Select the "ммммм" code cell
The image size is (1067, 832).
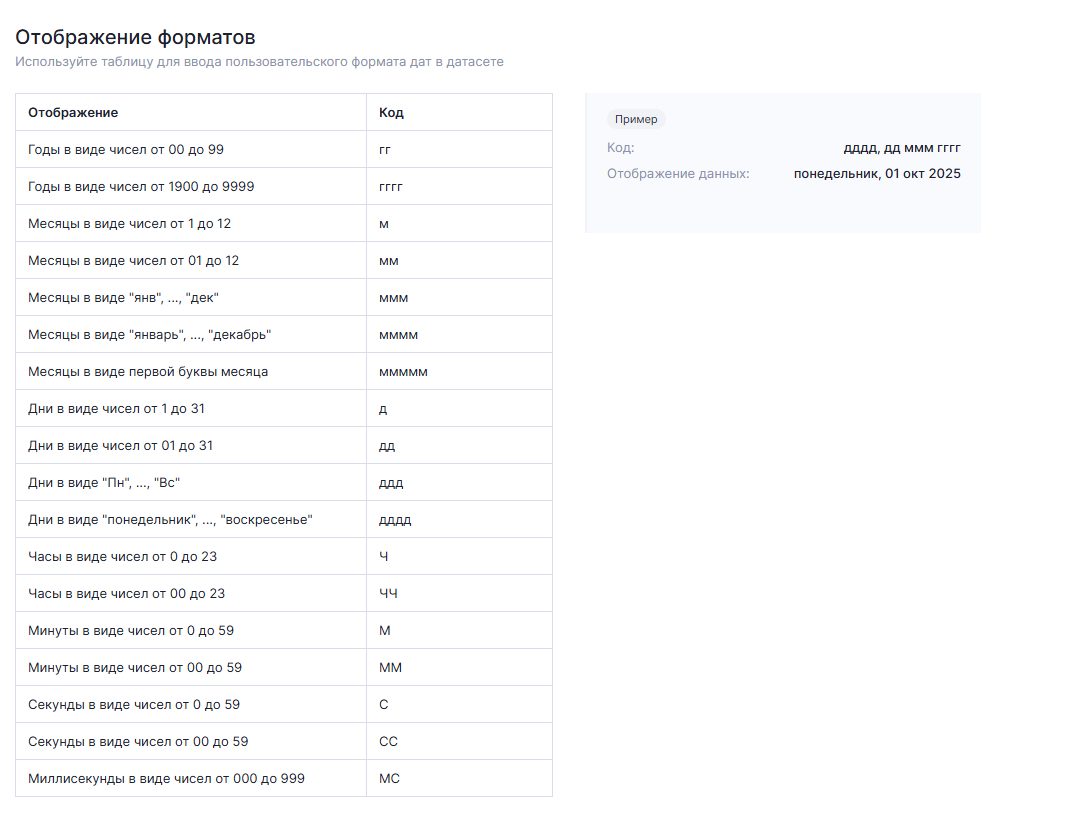[403, 372]
